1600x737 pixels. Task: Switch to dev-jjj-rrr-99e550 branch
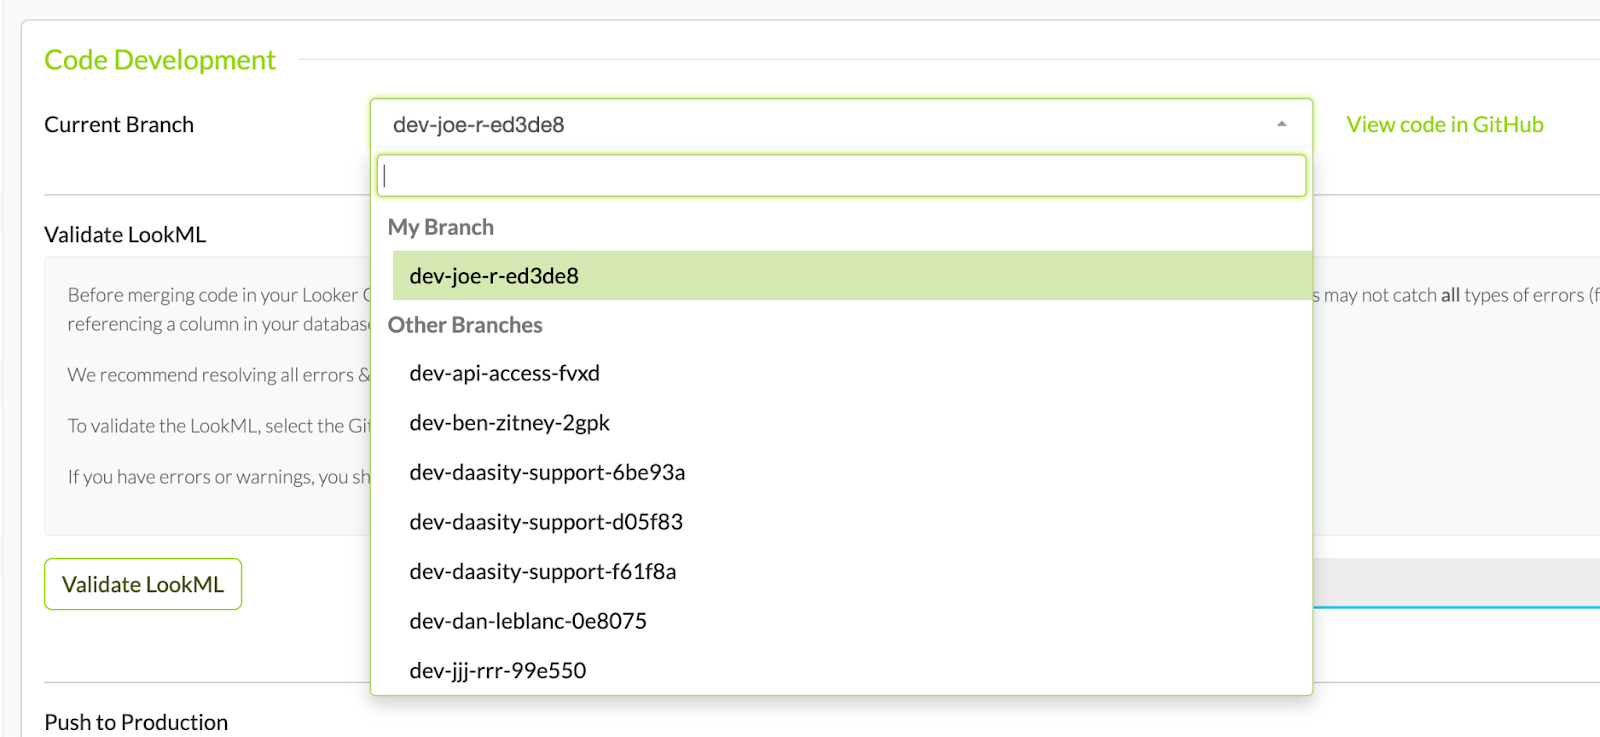(498, 670)
